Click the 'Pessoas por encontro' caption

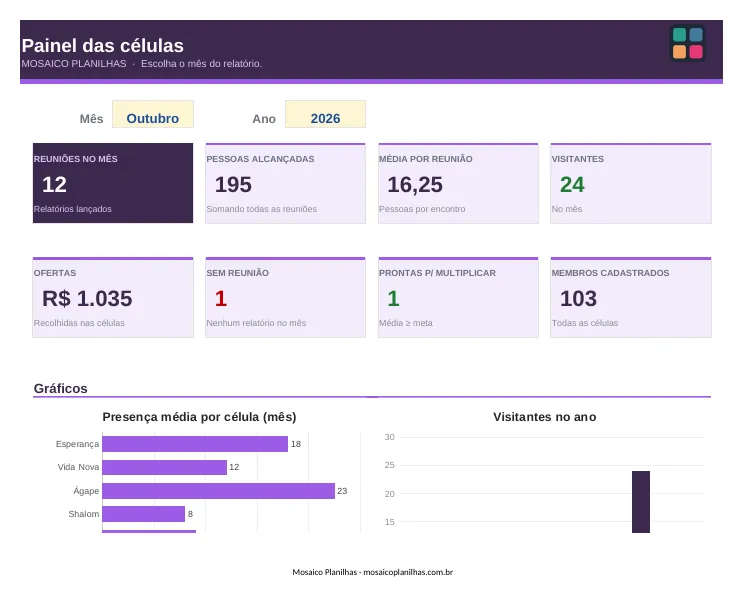422,209
